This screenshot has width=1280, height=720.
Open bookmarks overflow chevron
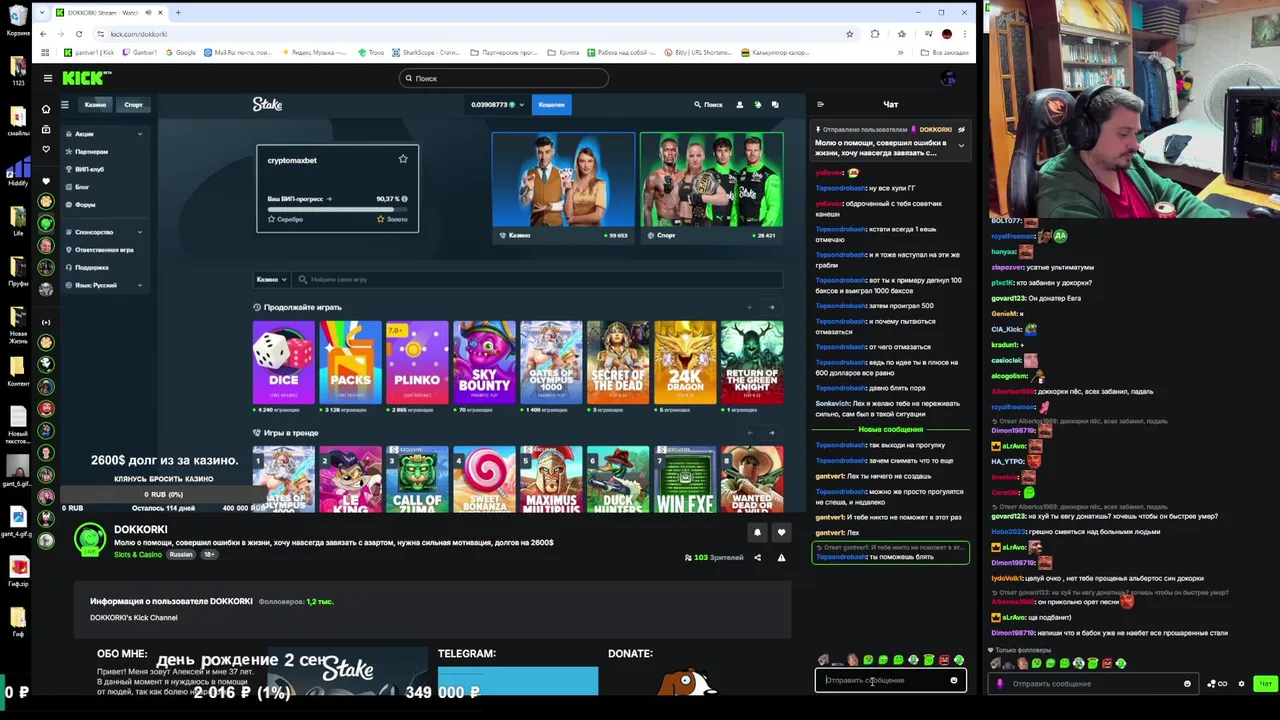pyautogui.click(x=900, y=52)
